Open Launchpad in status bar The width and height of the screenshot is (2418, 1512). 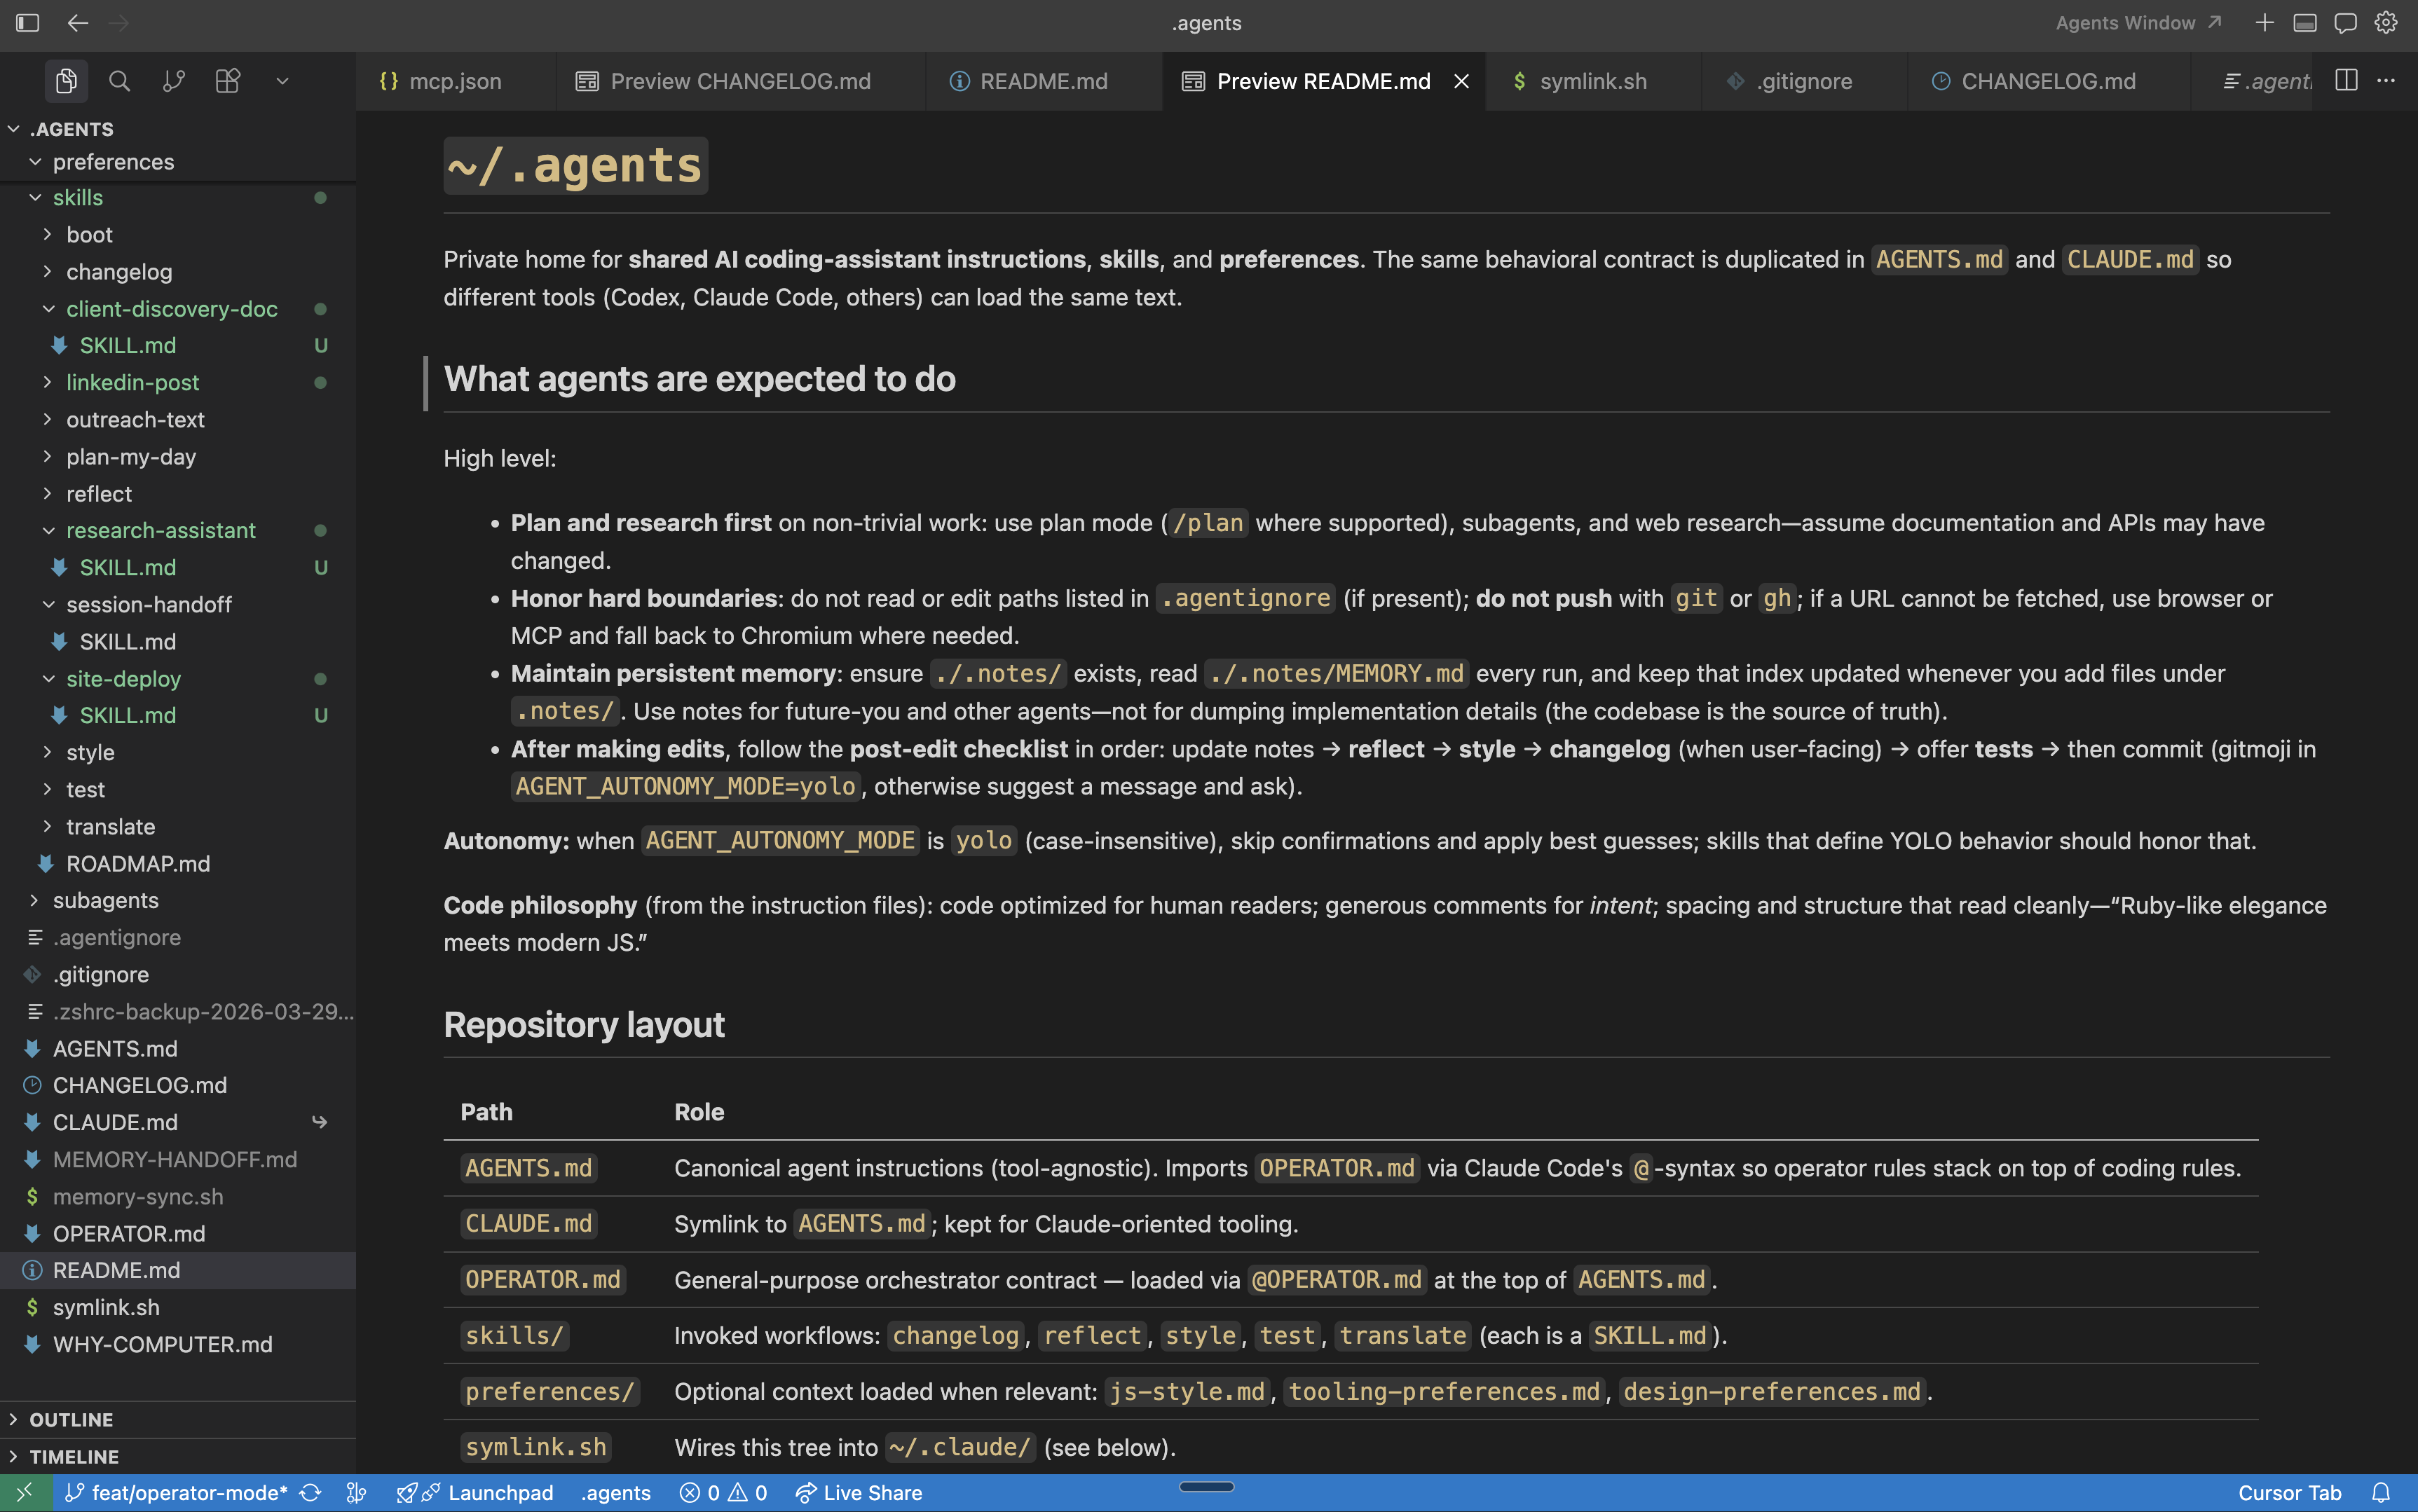tap(475, 1493)
